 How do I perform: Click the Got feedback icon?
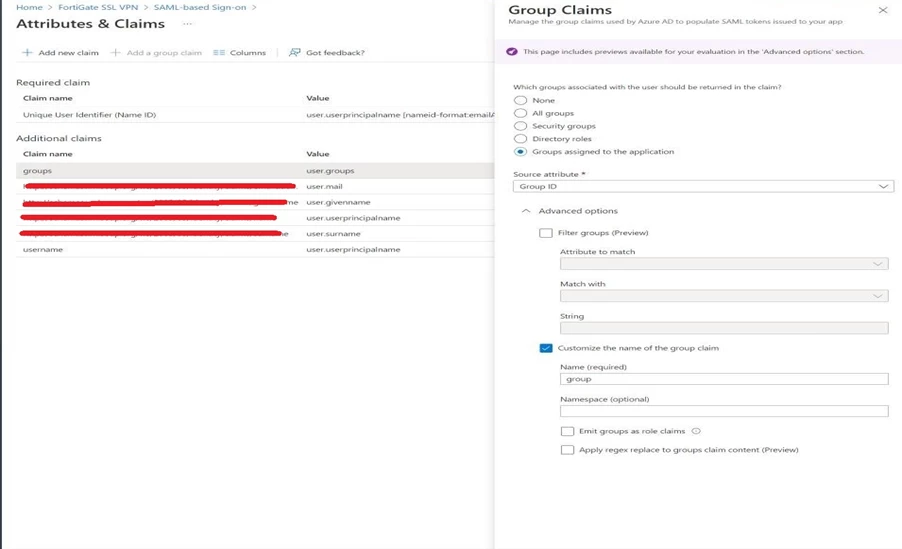[x=295, y=52]
